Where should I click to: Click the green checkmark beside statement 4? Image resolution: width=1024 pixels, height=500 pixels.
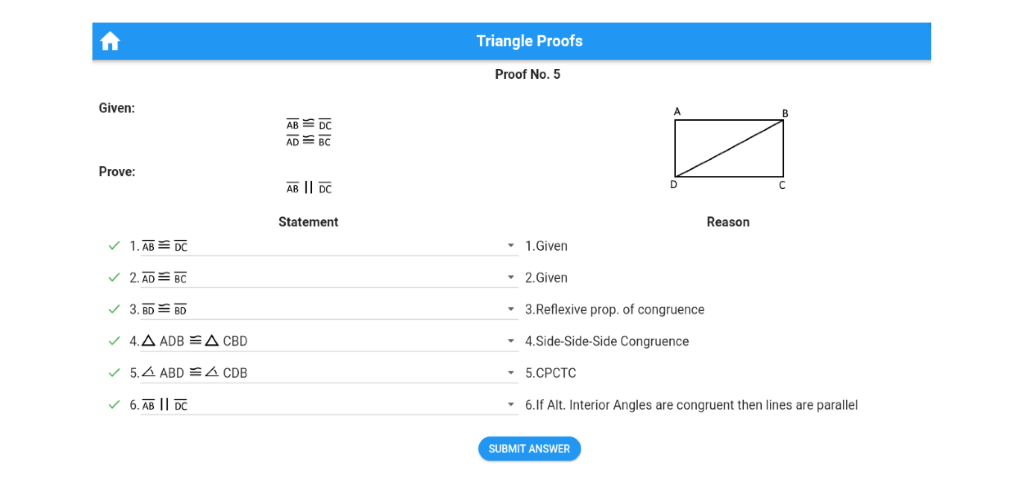(x=114, y=341)
